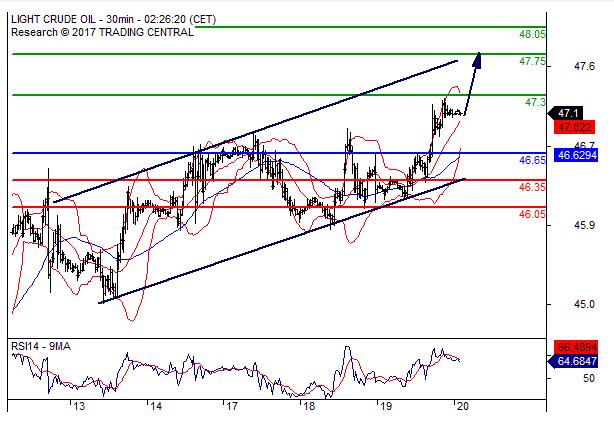Click date label 19 on time axis
Viewport: 614px width, 424px height.
point(385,406)
